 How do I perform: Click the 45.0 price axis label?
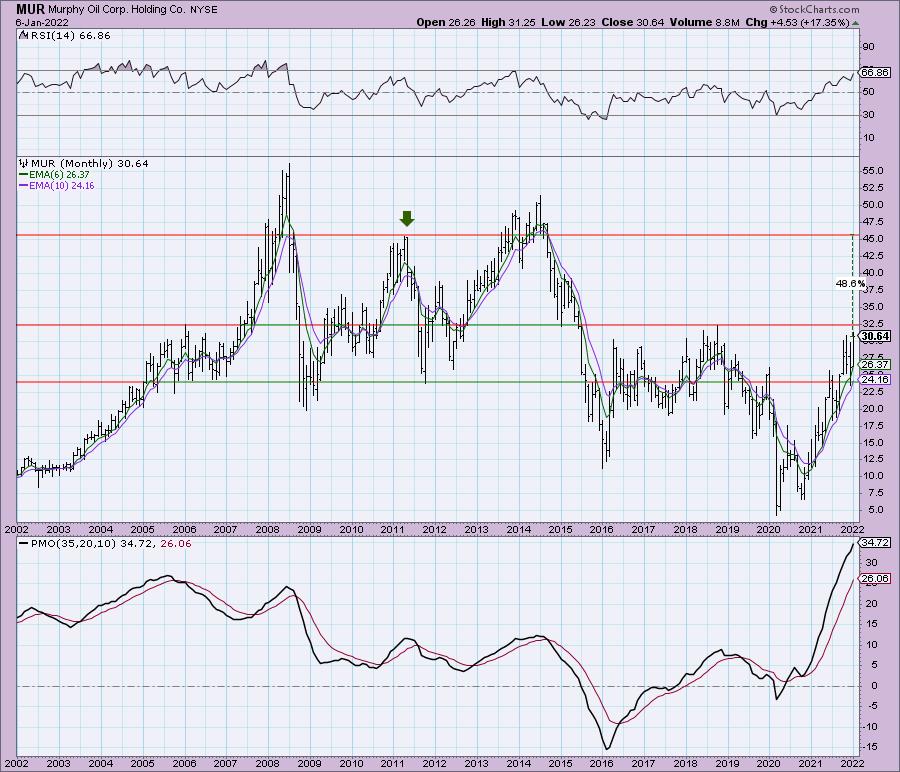pyautogui.click(x=872, y=239)
